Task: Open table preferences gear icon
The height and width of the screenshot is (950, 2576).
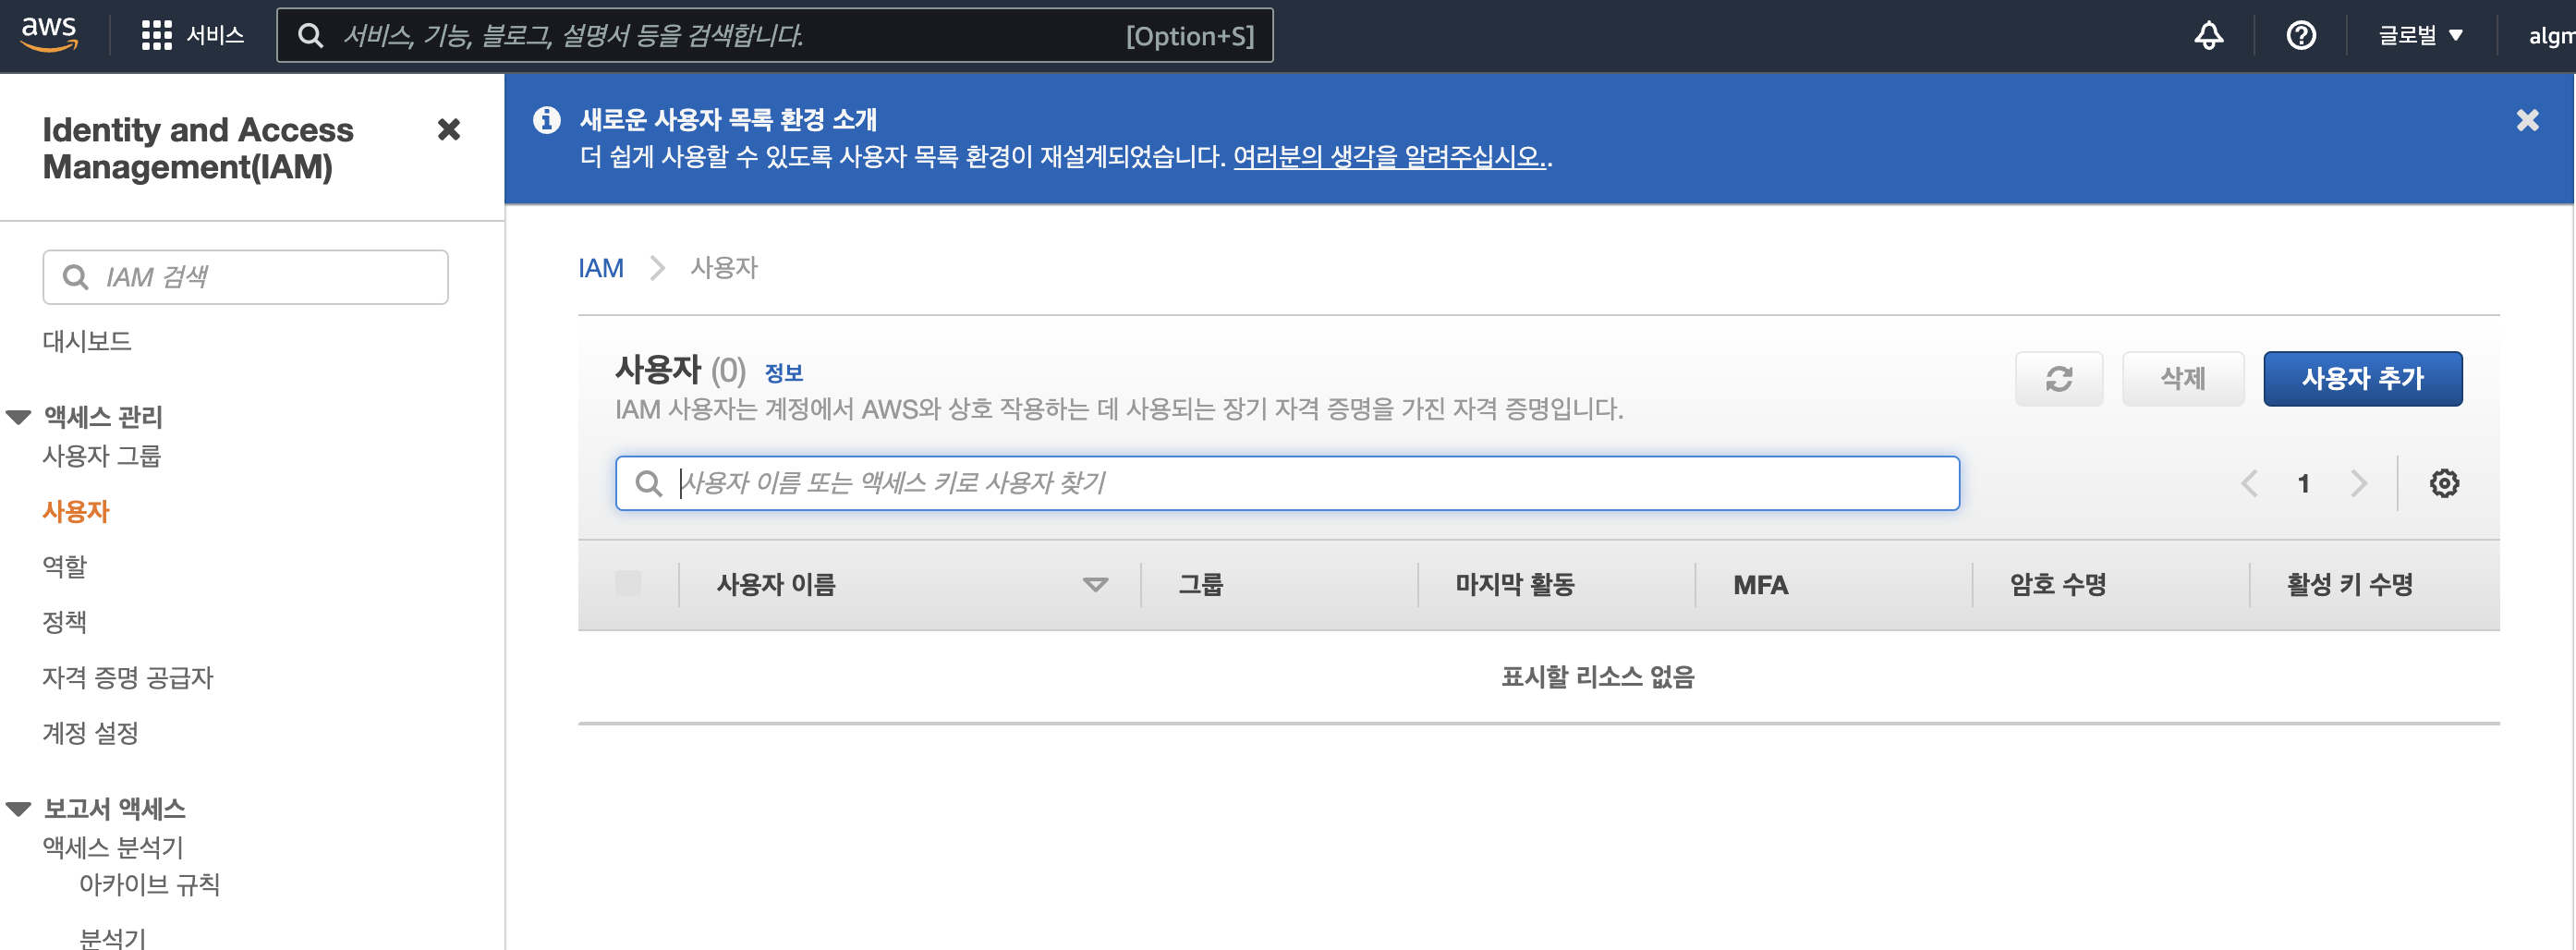Action: (2444, 484)
